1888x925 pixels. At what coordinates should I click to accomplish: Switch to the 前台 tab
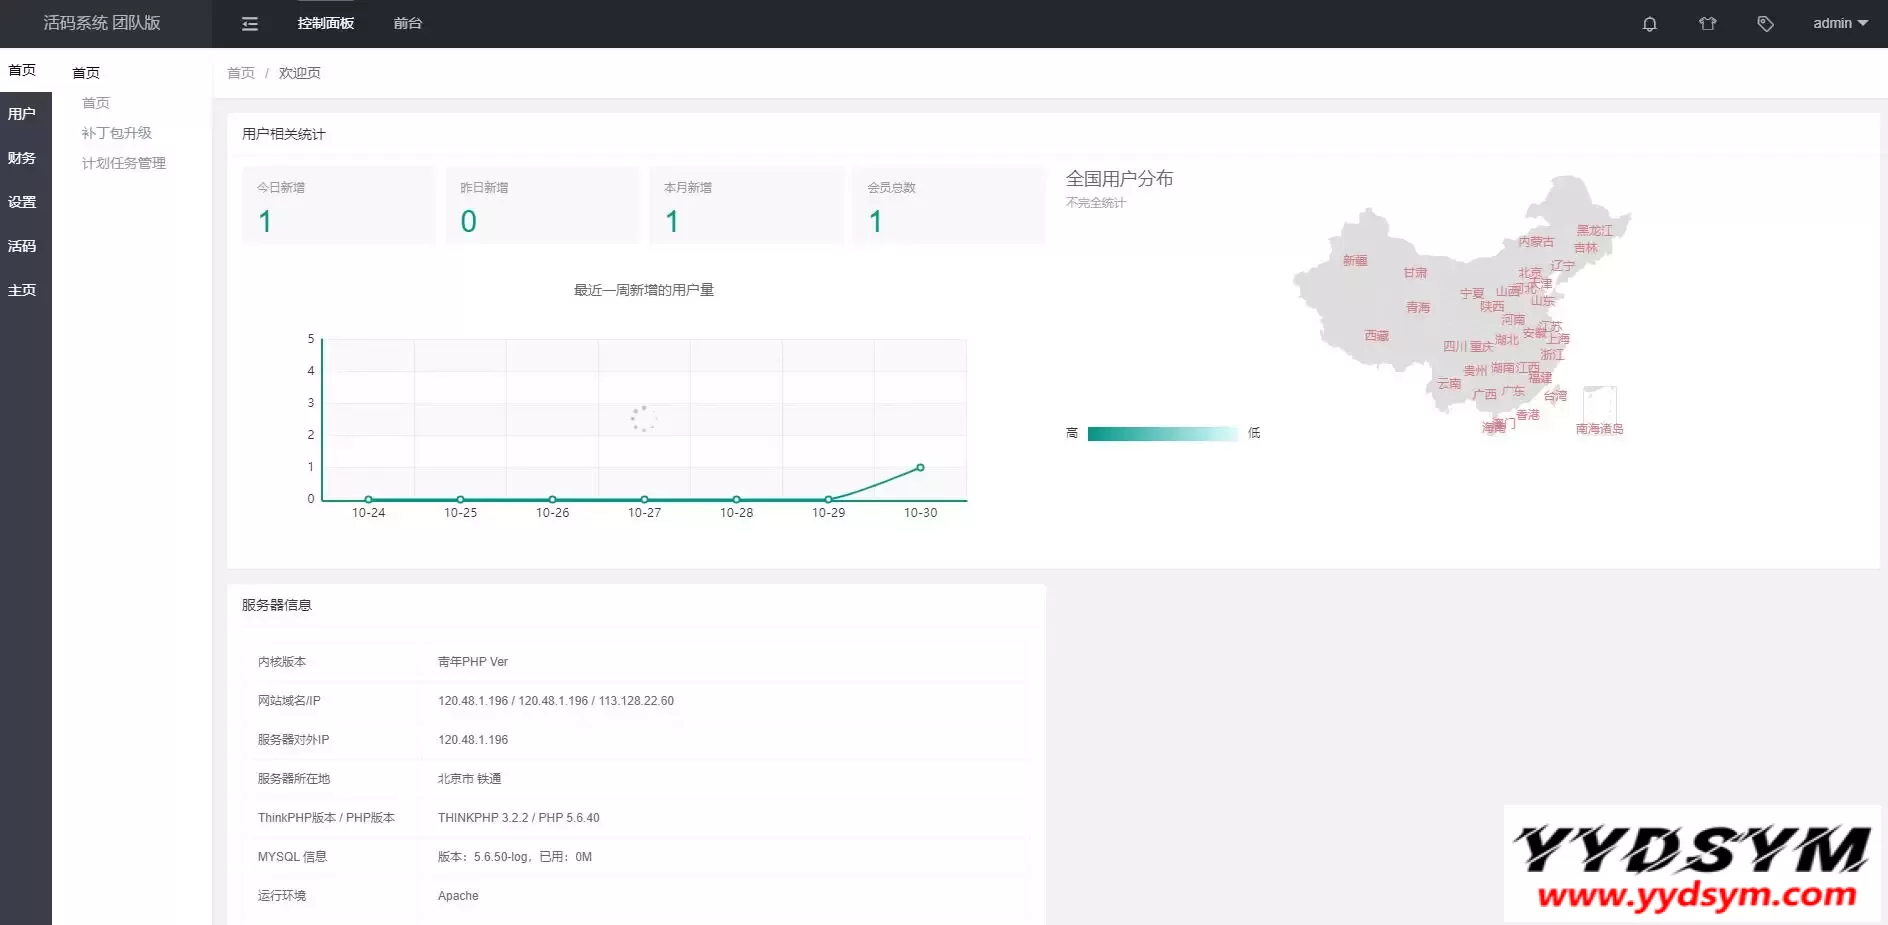point(408,24)
